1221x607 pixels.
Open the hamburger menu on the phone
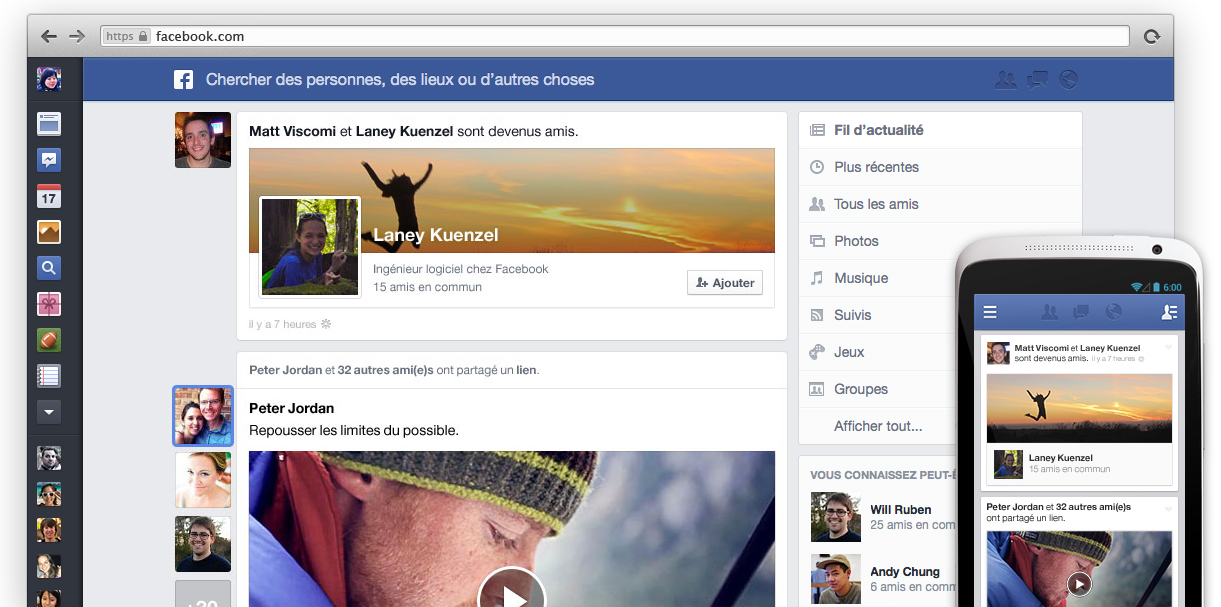(990, 312)
